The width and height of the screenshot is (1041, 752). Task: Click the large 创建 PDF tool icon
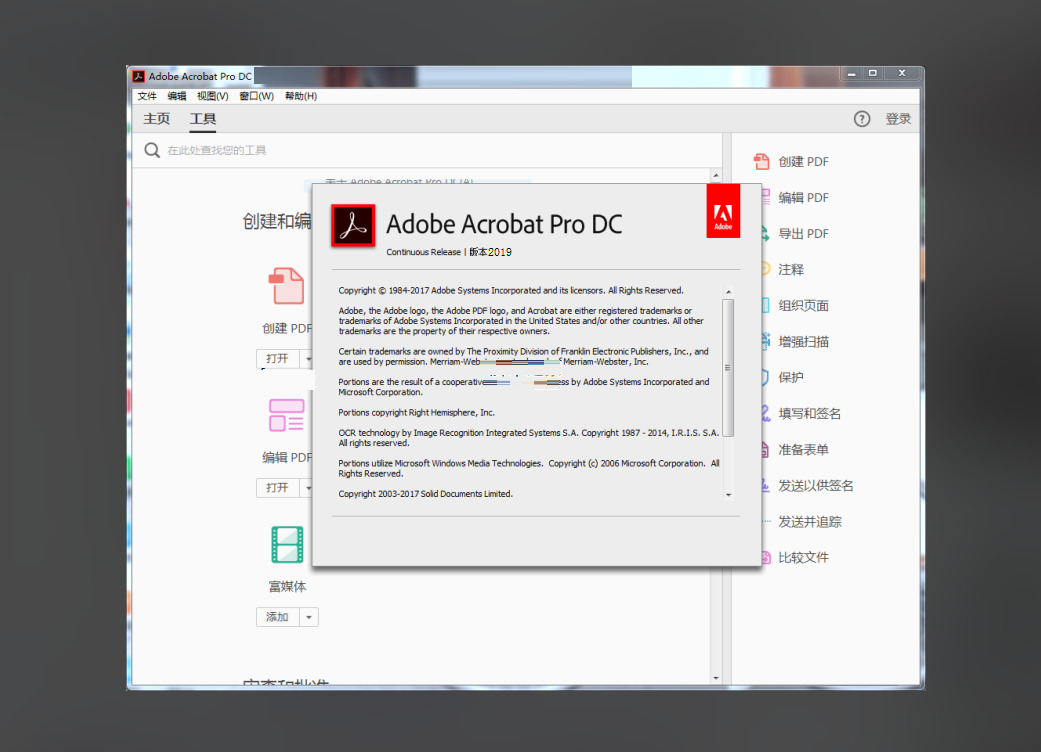click(x=287, y=285)
